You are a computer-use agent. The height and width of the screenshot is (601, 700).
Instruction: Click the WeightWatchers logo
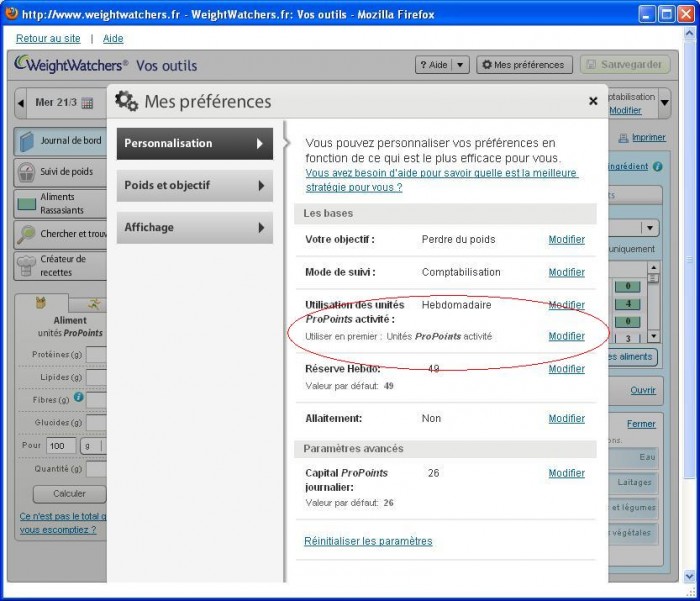tap(71, 65)
